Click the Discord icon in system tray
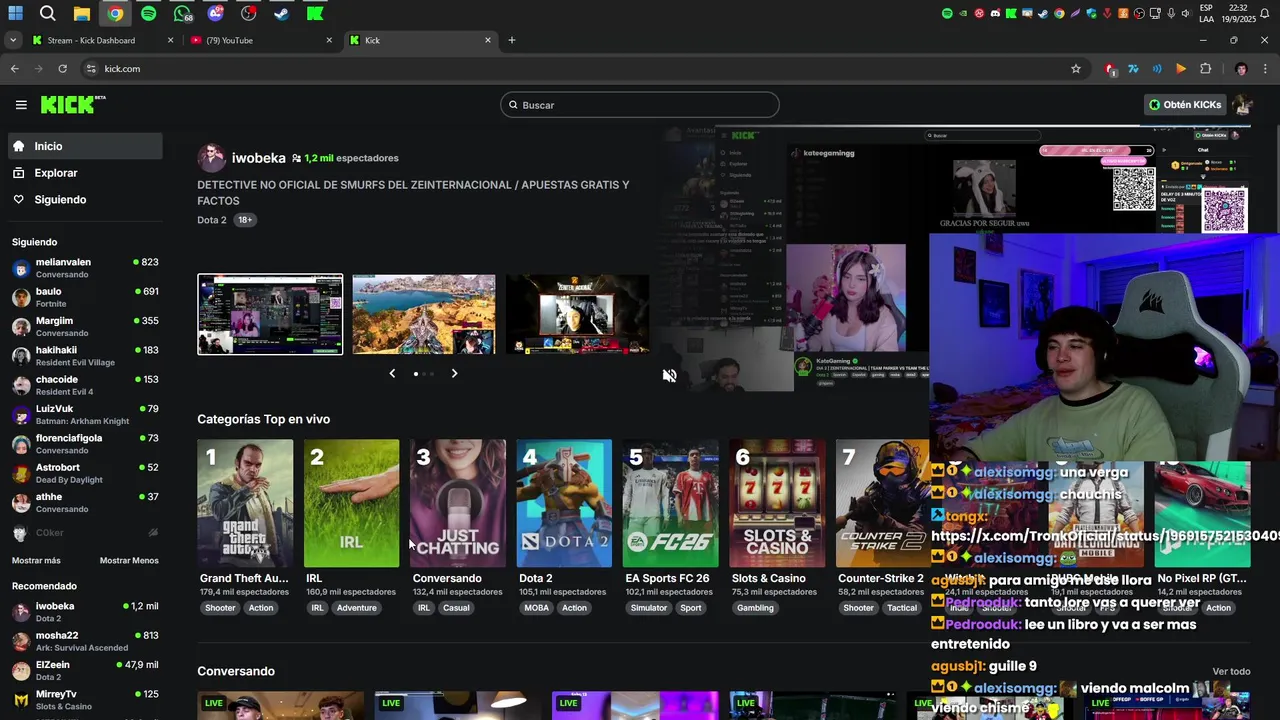The image size is (1280, 720). pos(995,13)
